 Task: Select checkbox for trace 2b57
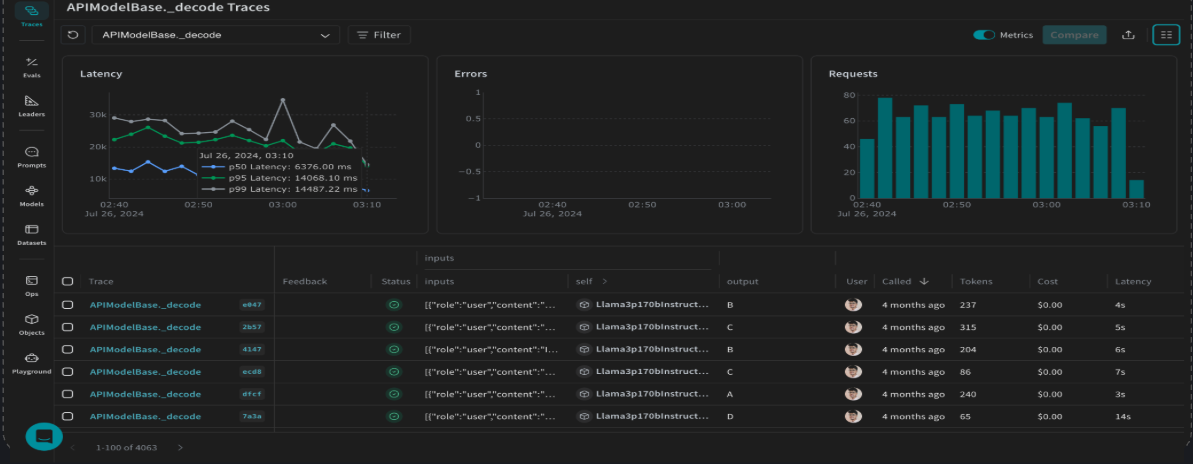(68, 327)
